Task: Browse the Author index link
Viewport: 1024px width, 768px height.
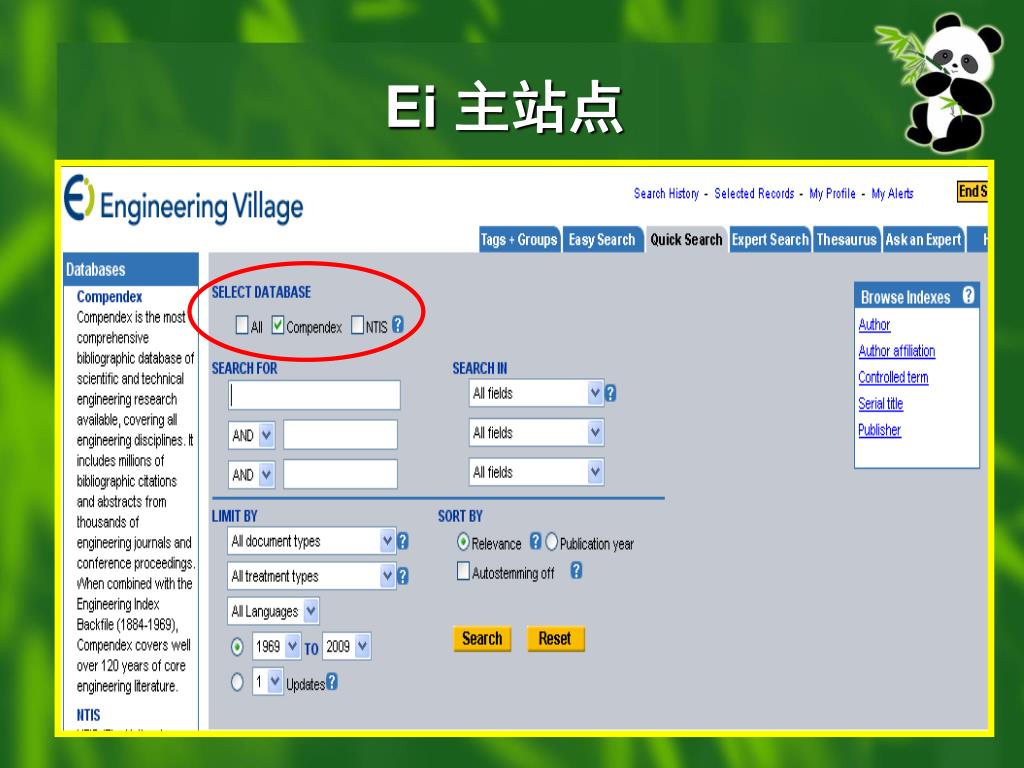Action: (874, 325)
